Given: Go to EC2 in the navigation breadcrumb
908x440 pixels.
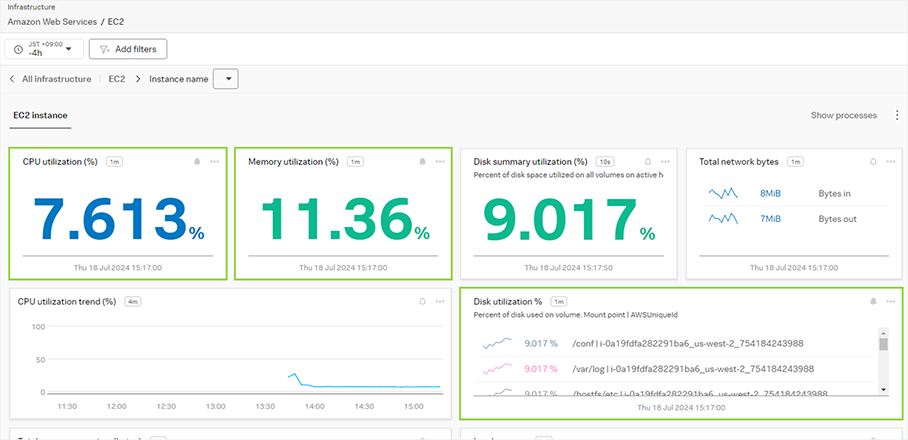Looking at the screenshot, I should point(117,79).
